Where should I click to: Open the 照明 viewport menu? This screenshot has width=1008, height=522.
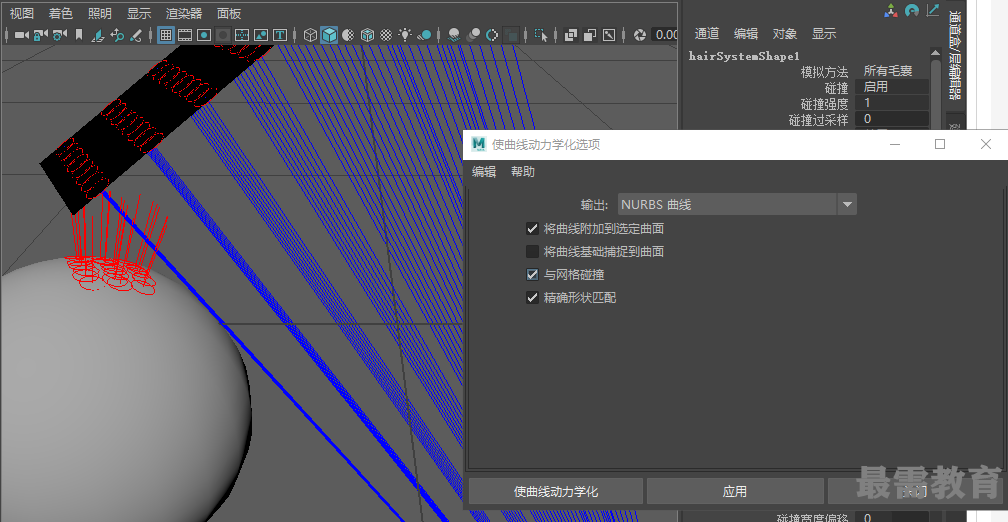coord(100,14)
